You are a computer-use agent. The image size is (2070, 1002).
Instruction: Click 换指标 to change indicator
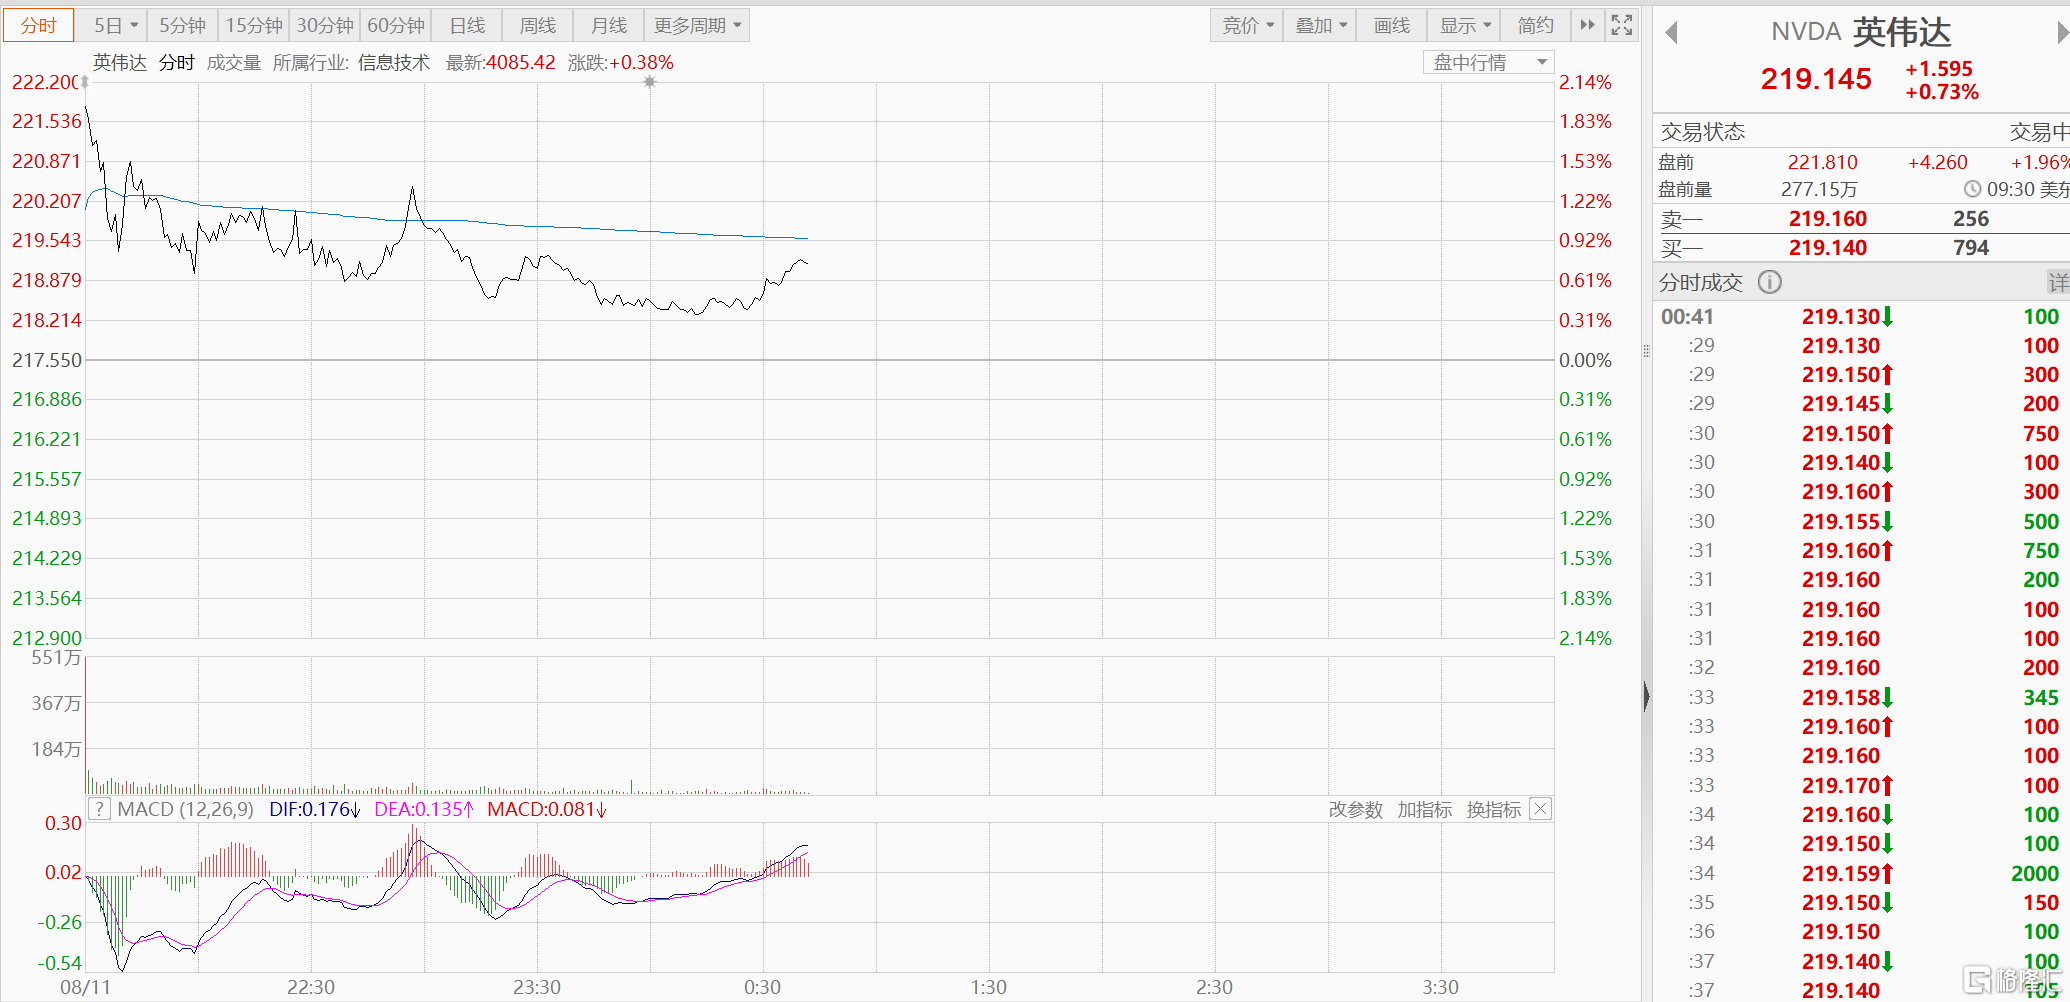[x=1494, y=809]
